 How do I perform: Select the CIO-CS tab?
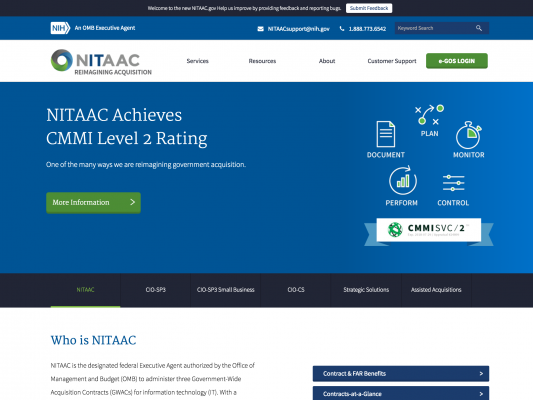pyautogui.click(x=296, y=290)
